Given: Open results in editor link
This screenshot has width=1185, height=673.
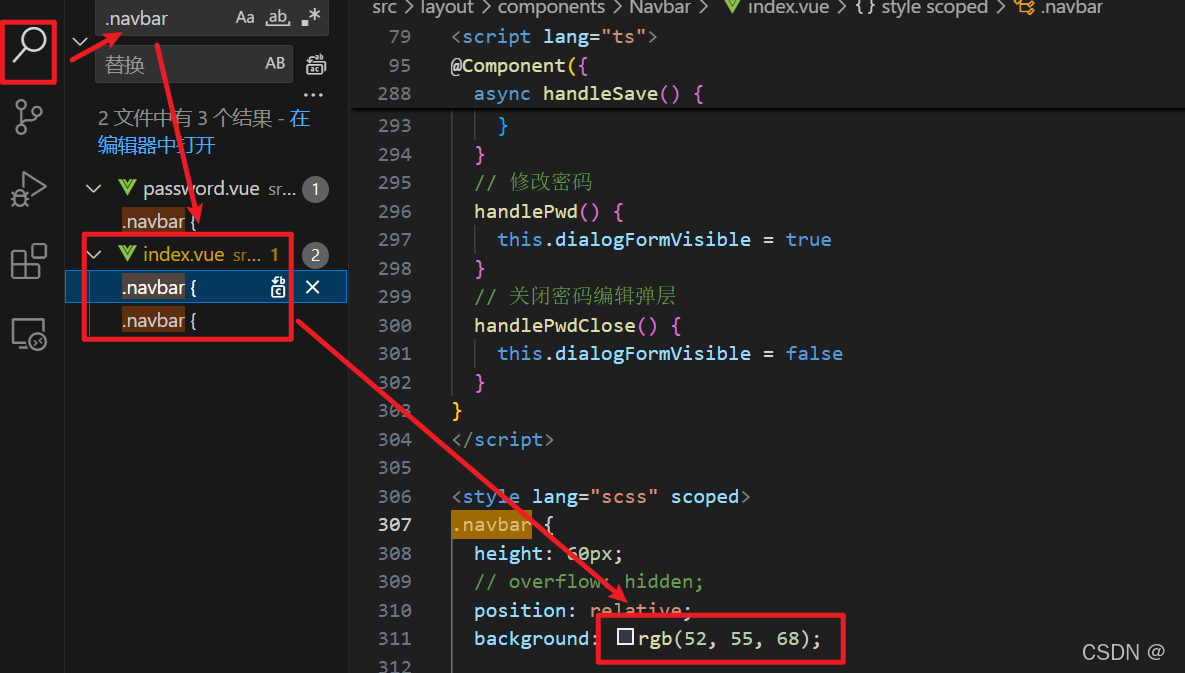Looking at the screenshot, I should click(204, 131).
